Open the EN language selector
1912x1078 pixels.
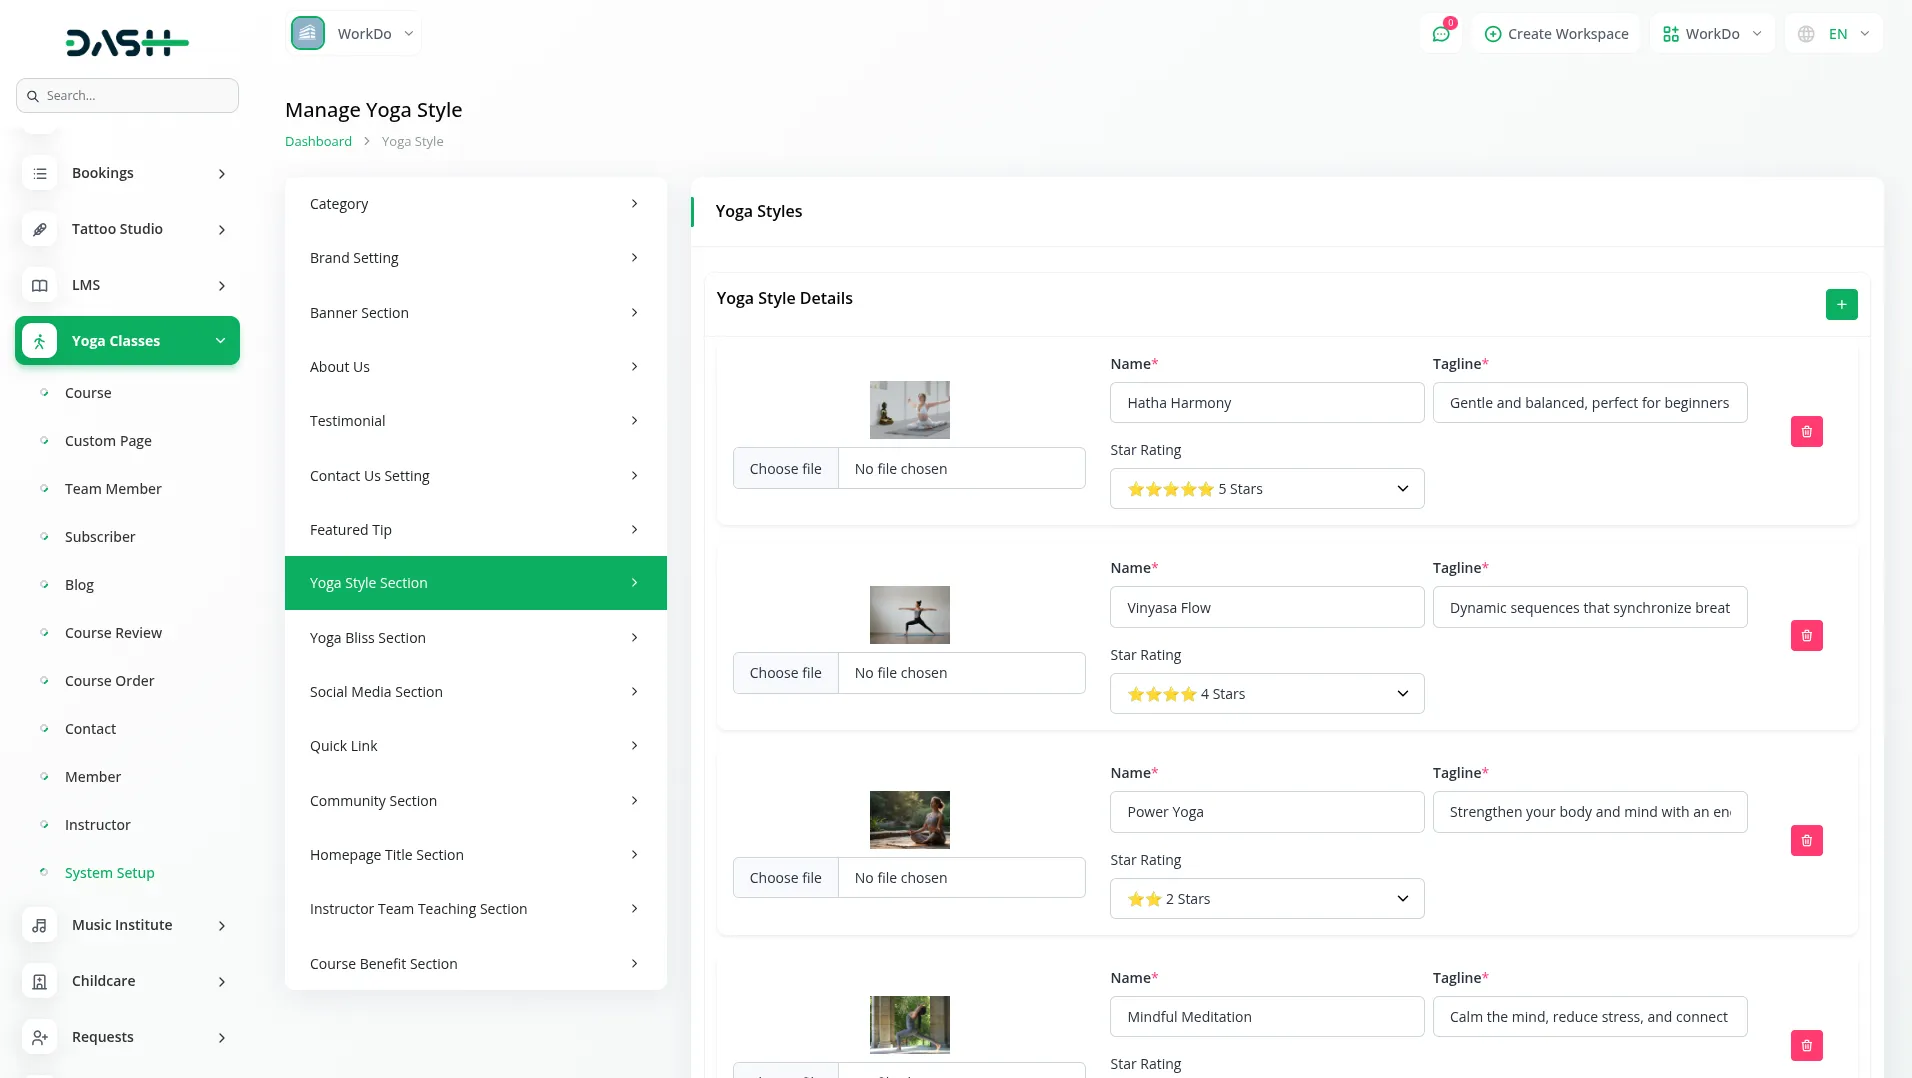click(x=1834, y=34)
